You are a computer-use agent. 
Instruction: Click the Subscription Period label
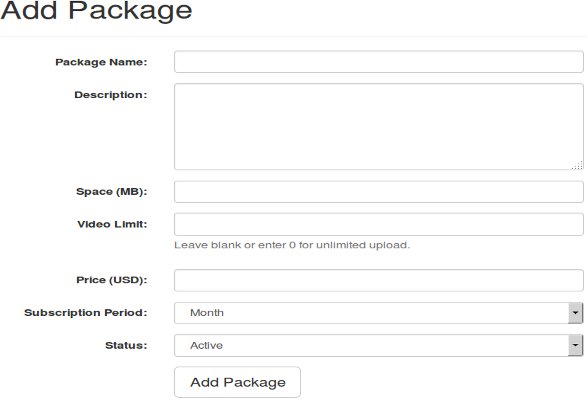86,313
